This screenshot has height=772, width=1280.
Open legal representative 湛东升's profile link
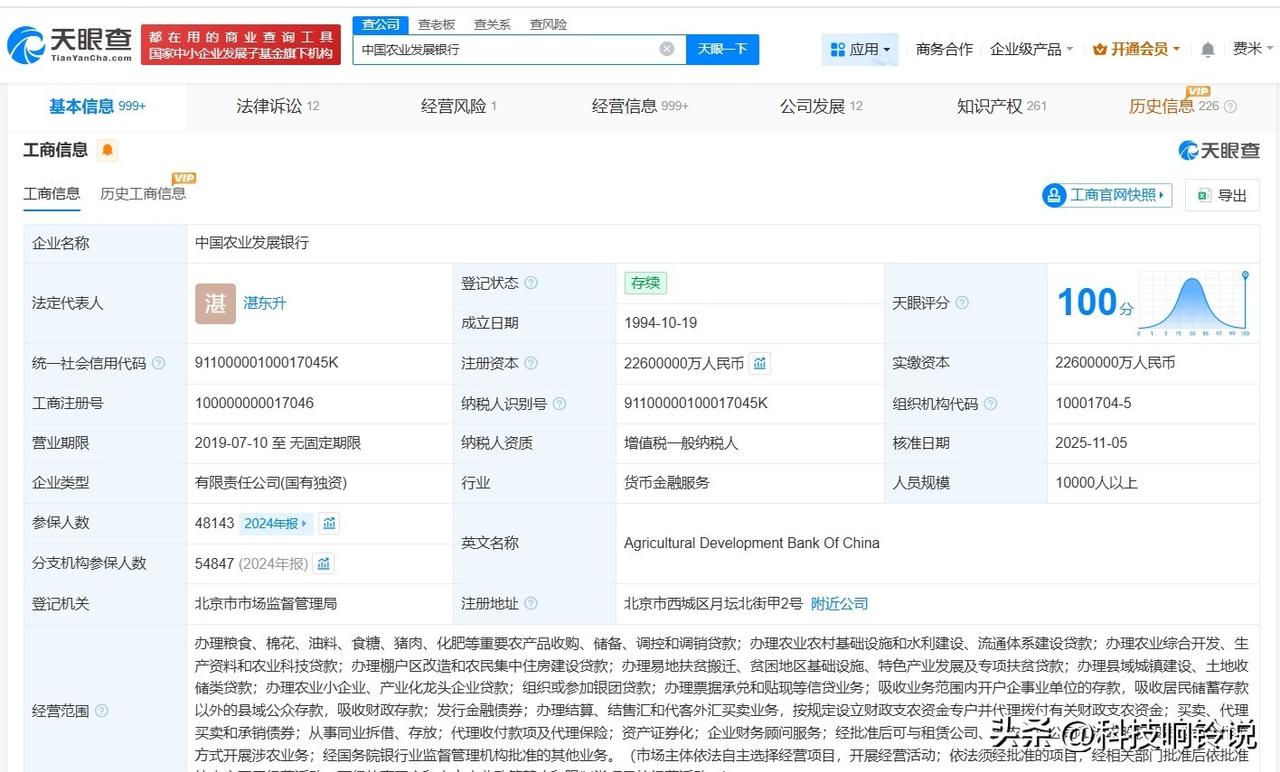point(265,303)
